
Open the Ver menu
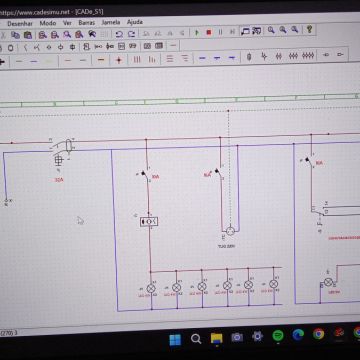(67, 23)
